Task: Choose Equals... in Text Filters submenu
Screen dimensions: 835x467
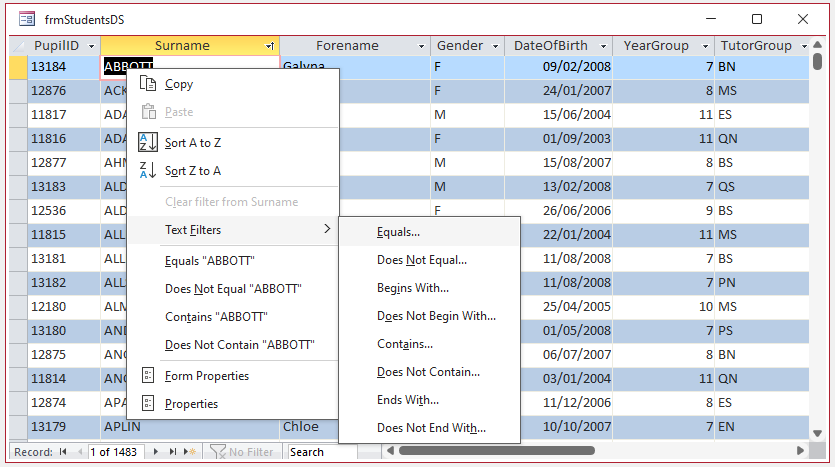Action: [x=429, y=232]
